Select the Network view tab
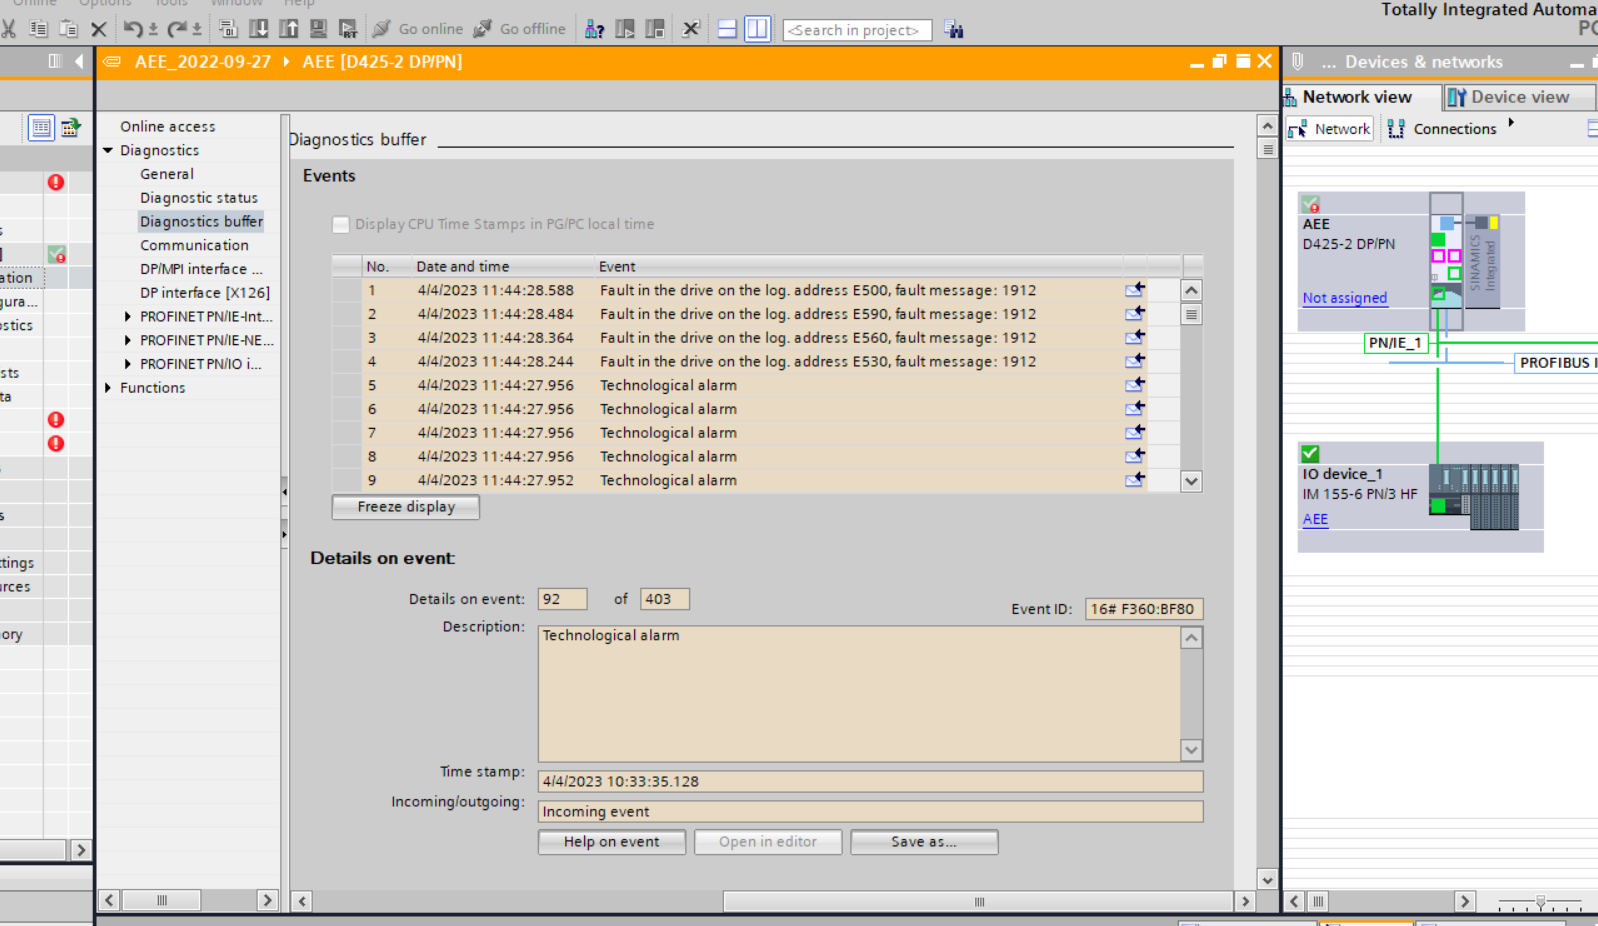Screen dimensions: 1598x926 (x=1356, y=97)
